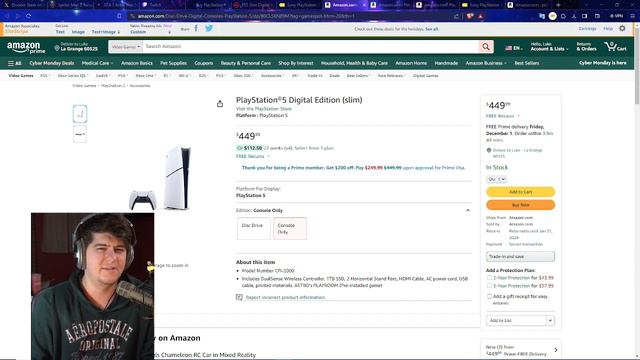The image size is (640, 360).
Task: Open the Custom link type dropdown
Action: [150, 32]
